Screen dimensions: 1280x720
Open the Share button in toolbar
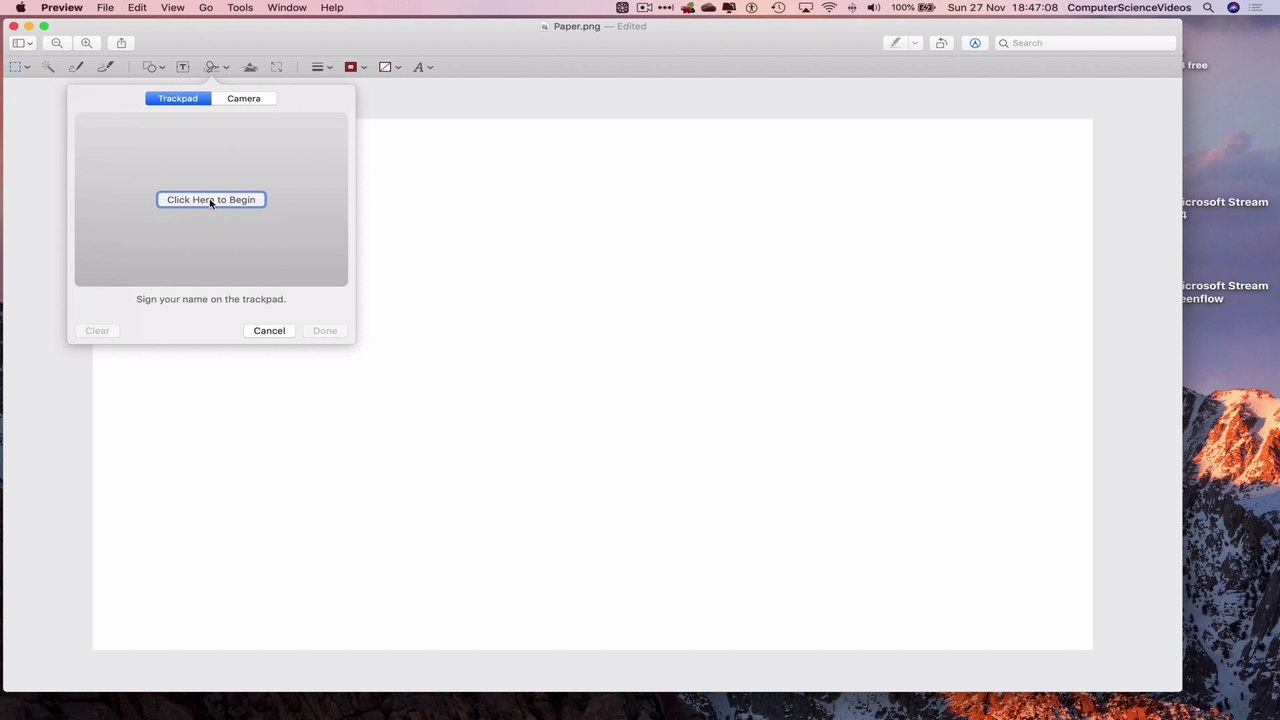click(121, 43)
